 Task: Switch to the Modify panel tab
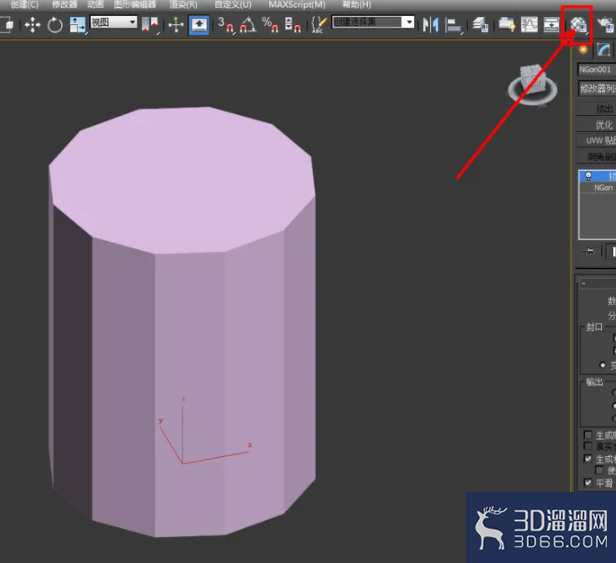[604, 50]
